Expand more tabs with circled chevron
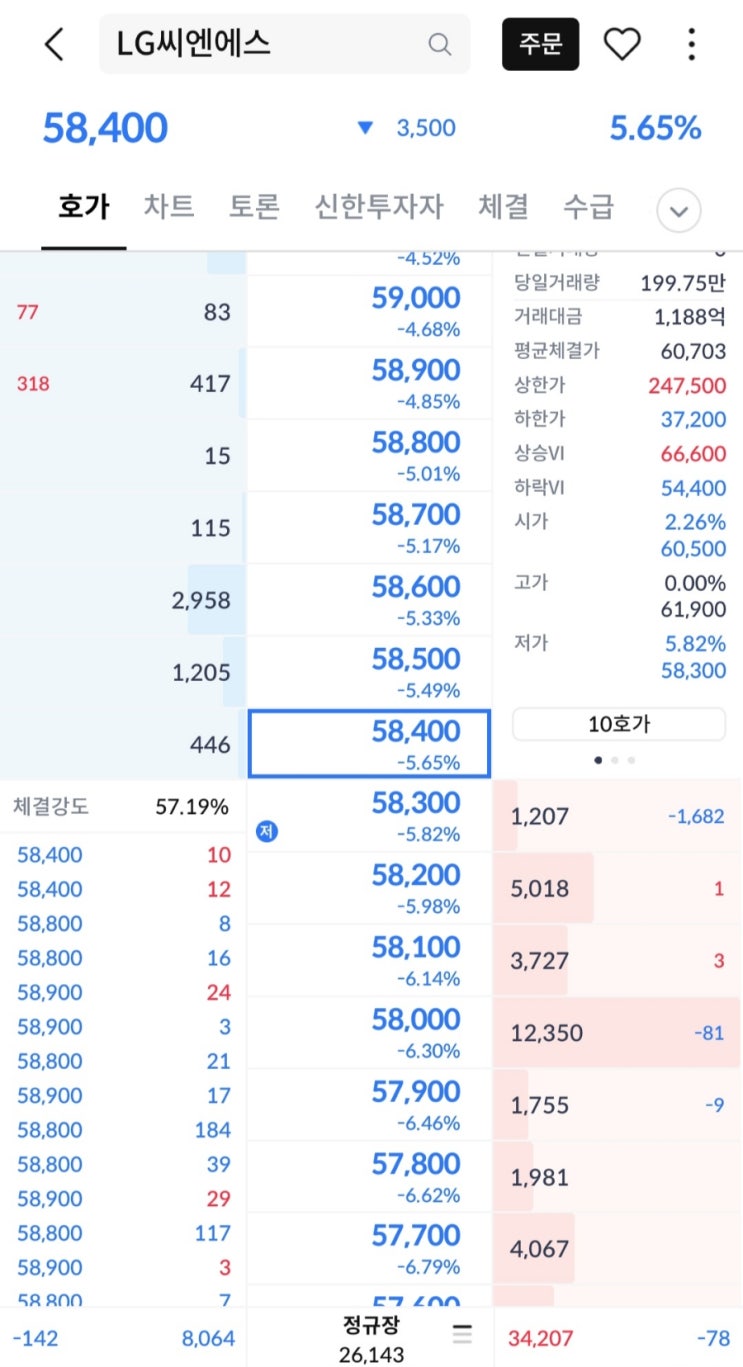This screenshot has width=743, height=1367. 678,211
